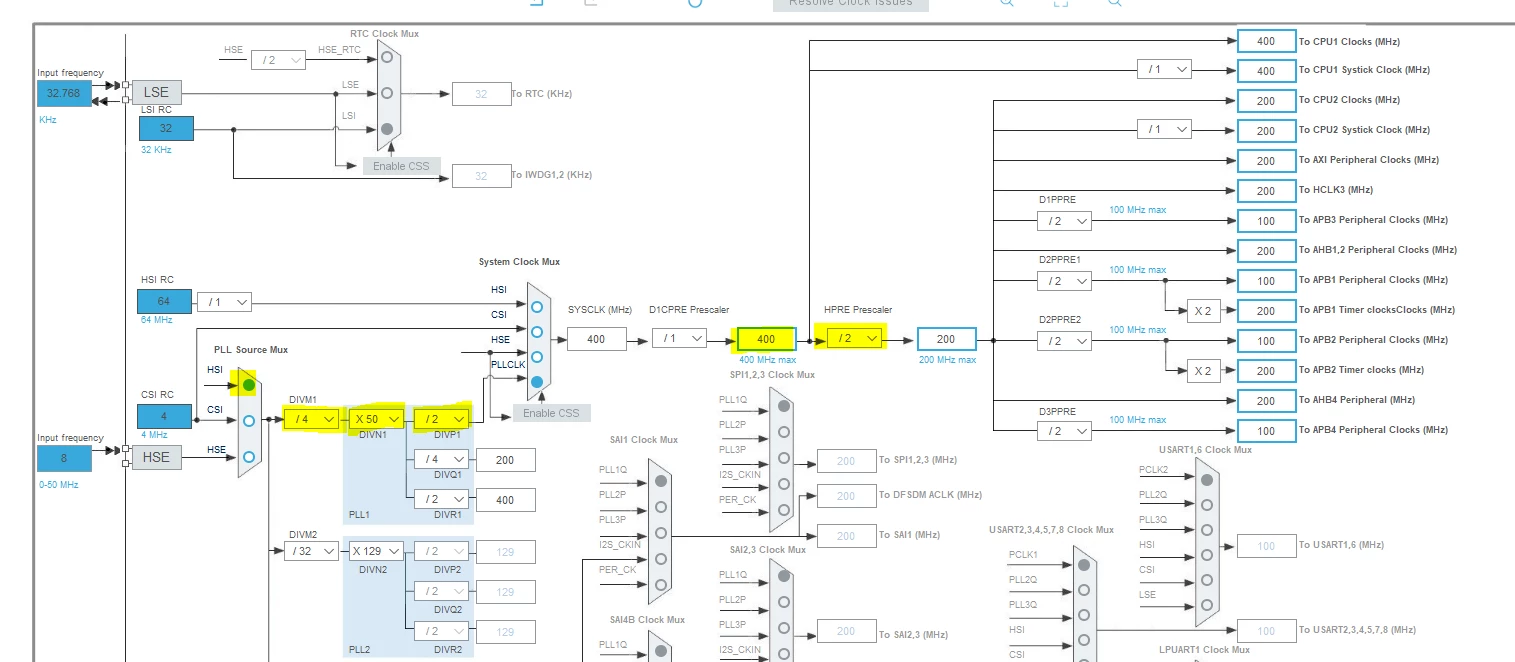Expand the DIVP1 /2 dropdown
Viewport: 1515px width, 662px height.
442,418
